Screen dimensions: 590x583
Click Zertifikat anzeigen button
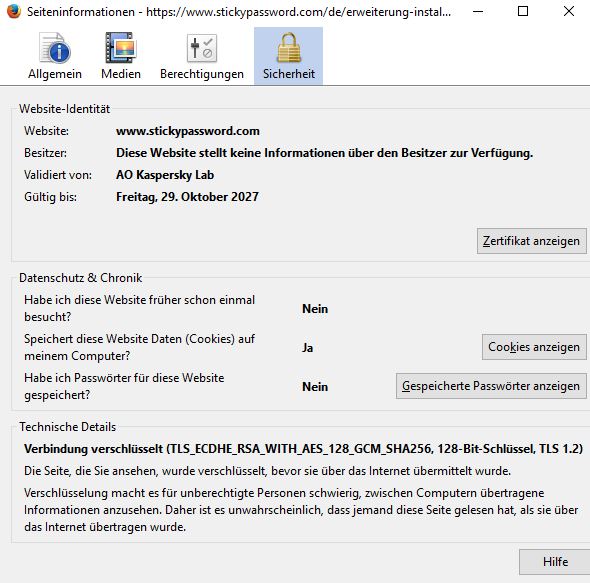click(532, 241)
